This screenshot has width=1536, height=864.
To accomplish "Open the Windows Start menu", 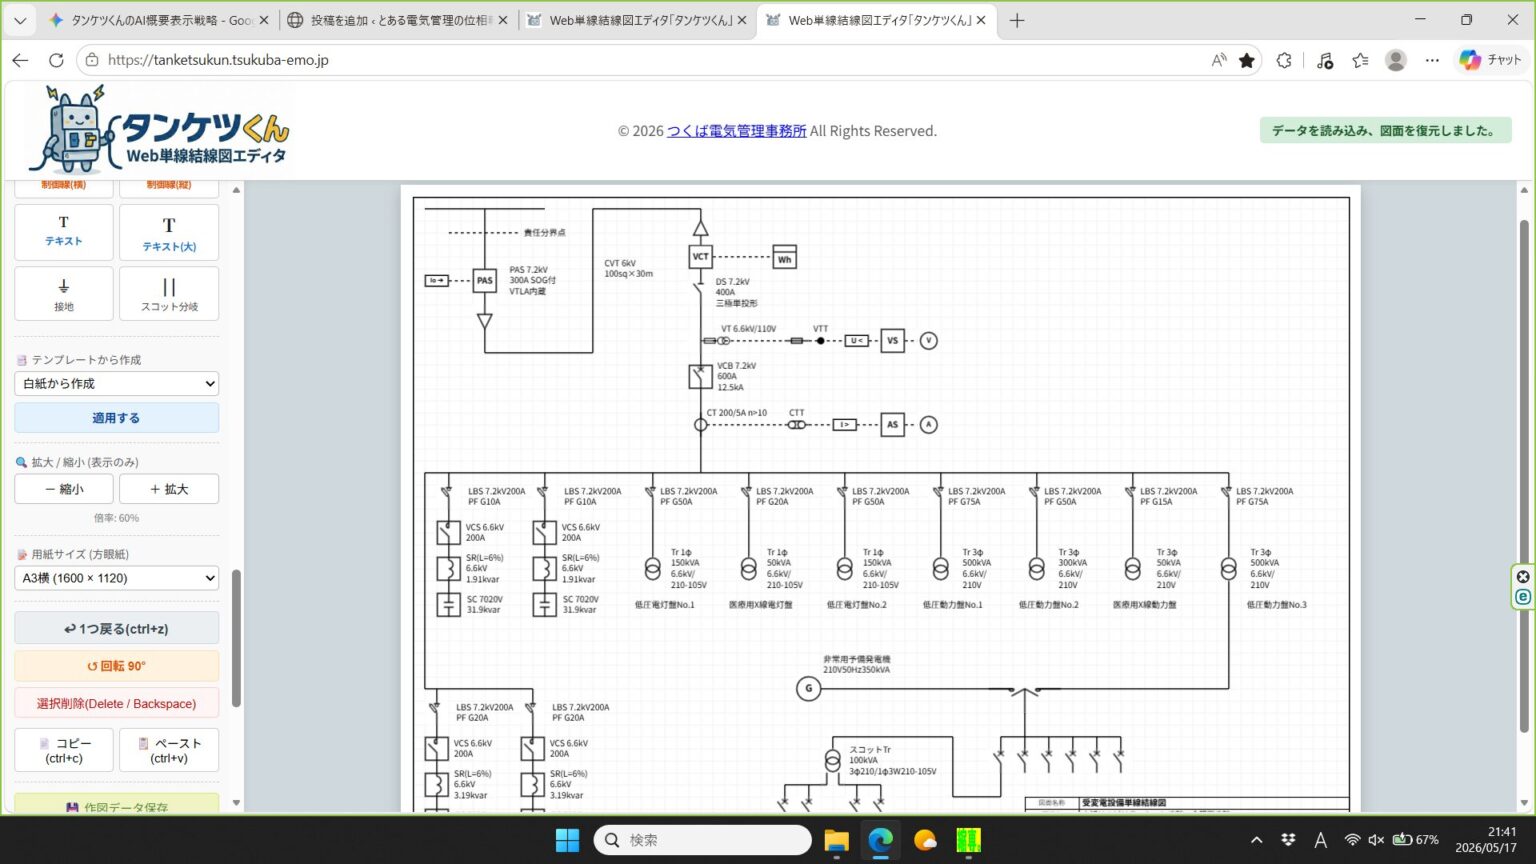I will (x=567, y=840).
